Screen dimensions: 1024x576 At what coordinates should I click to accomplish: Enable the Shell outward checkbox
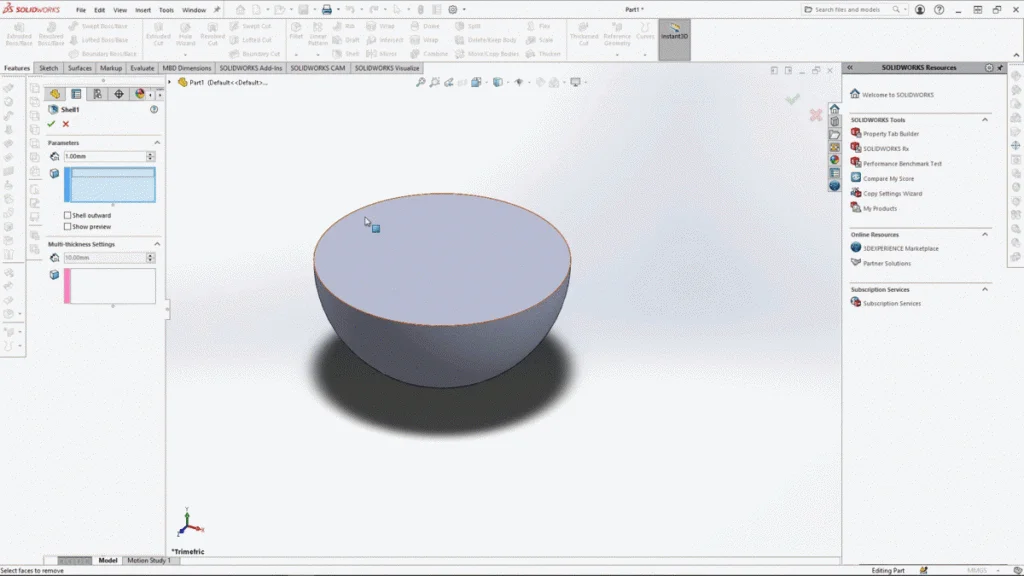67,215
